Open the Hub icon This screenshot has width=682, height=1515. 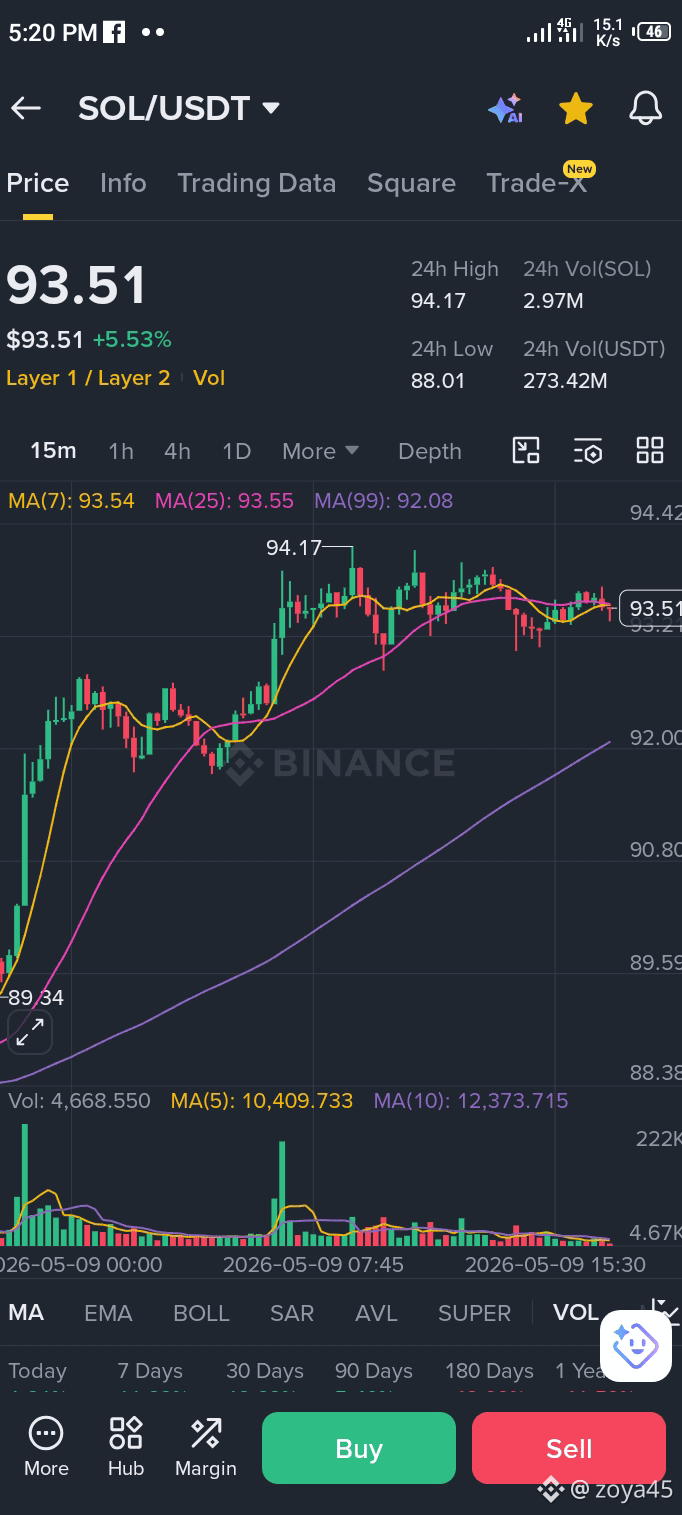pos(126,1447)
